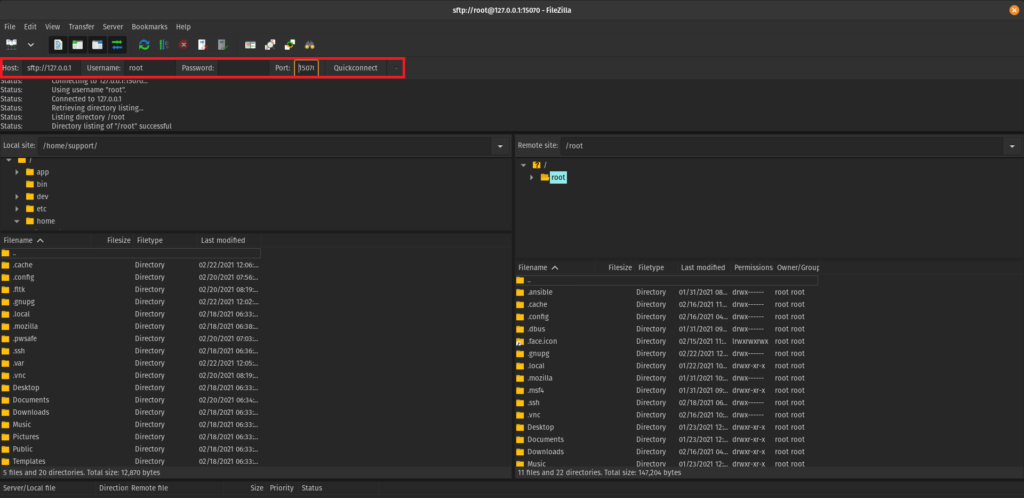This screenshot has width=1024, height=498.
Task: Open the Help menu
Action: [x=184, y=27]
